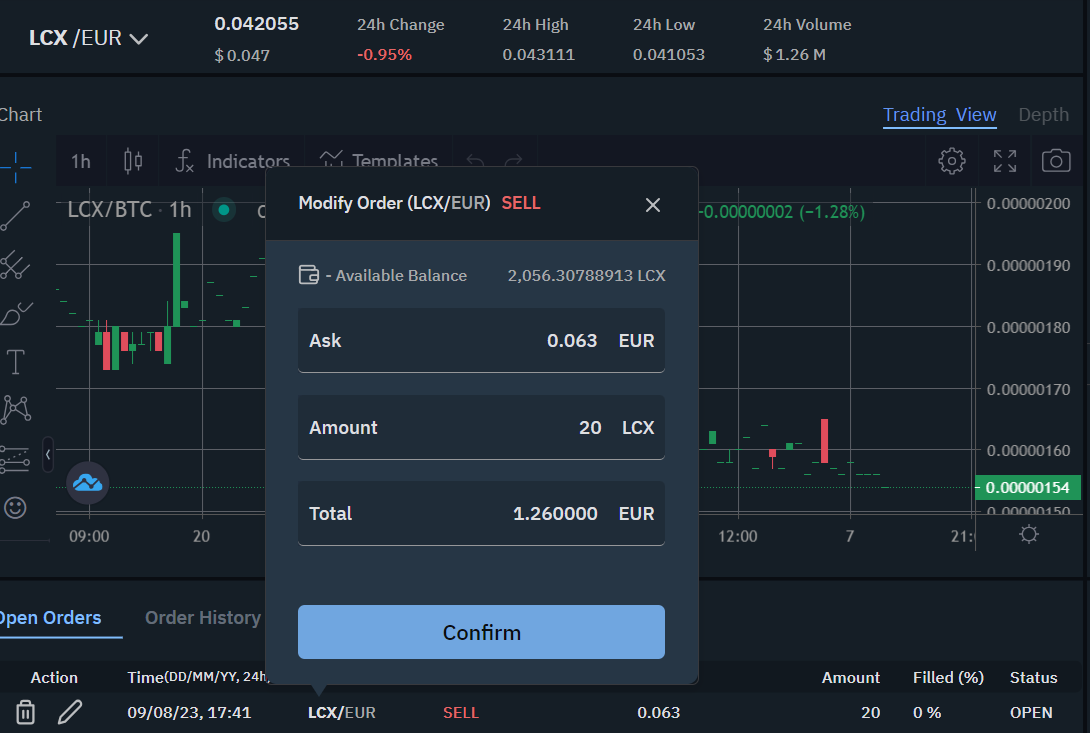The image size is (1090, 733).
Task: Switch to the Order History tab
Action: (202, 618)
